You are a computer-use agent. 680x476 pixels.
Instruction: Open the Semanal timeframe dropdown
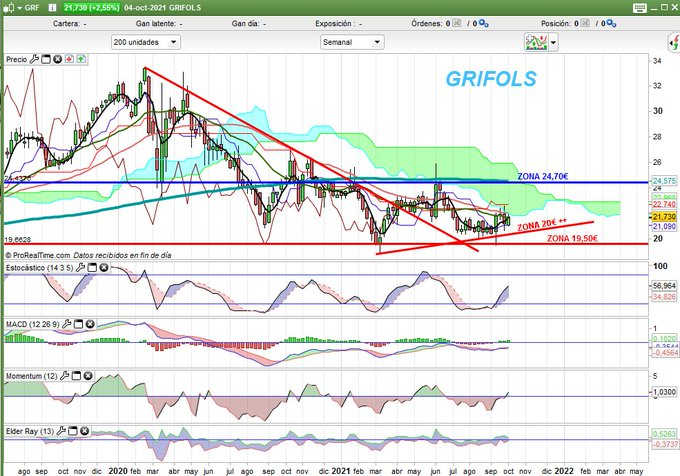click(x=352, y=42)
